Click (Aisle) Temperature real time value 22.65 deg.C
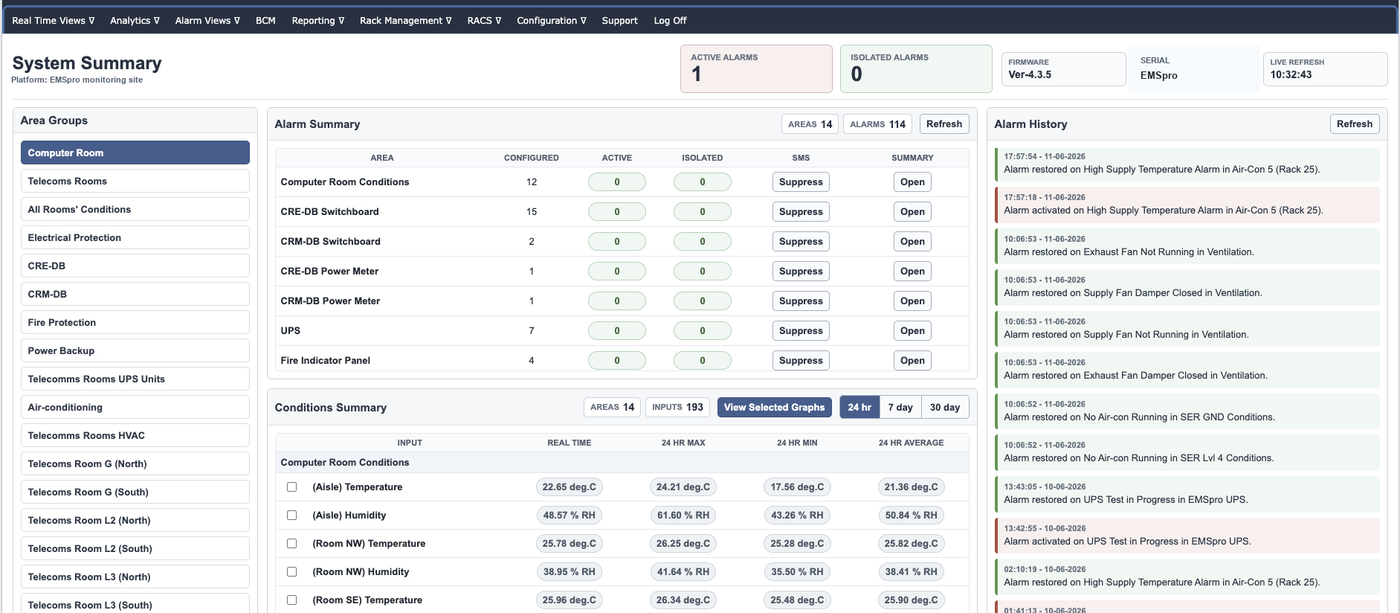This screenshot has width=1400, height=613. (568, 487)
